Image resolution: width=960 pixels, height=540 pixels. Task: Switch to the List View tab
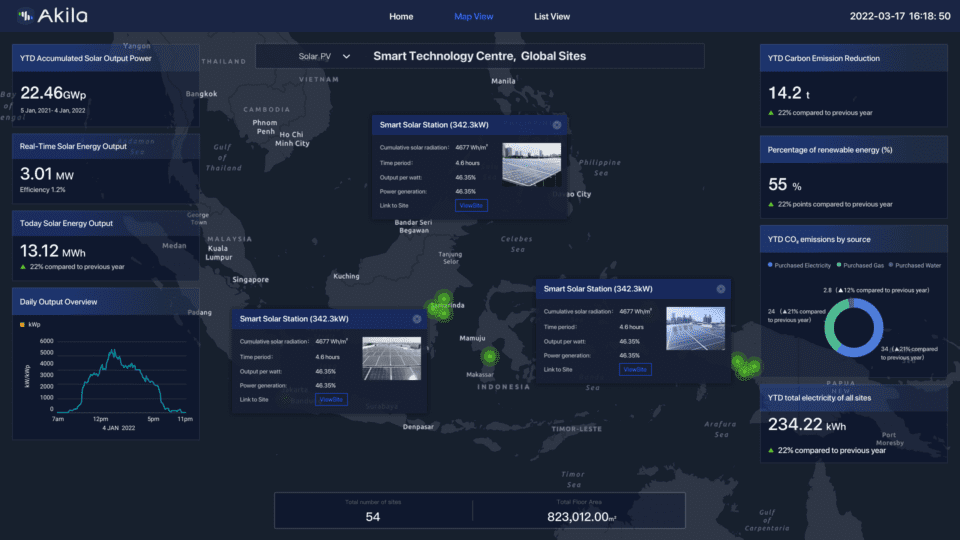click(552, 17)
